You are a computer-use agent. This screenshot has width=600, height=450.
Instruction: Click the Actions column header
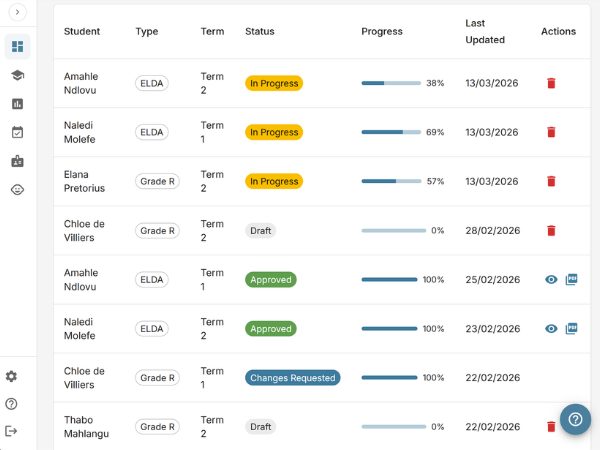[558, 31]
